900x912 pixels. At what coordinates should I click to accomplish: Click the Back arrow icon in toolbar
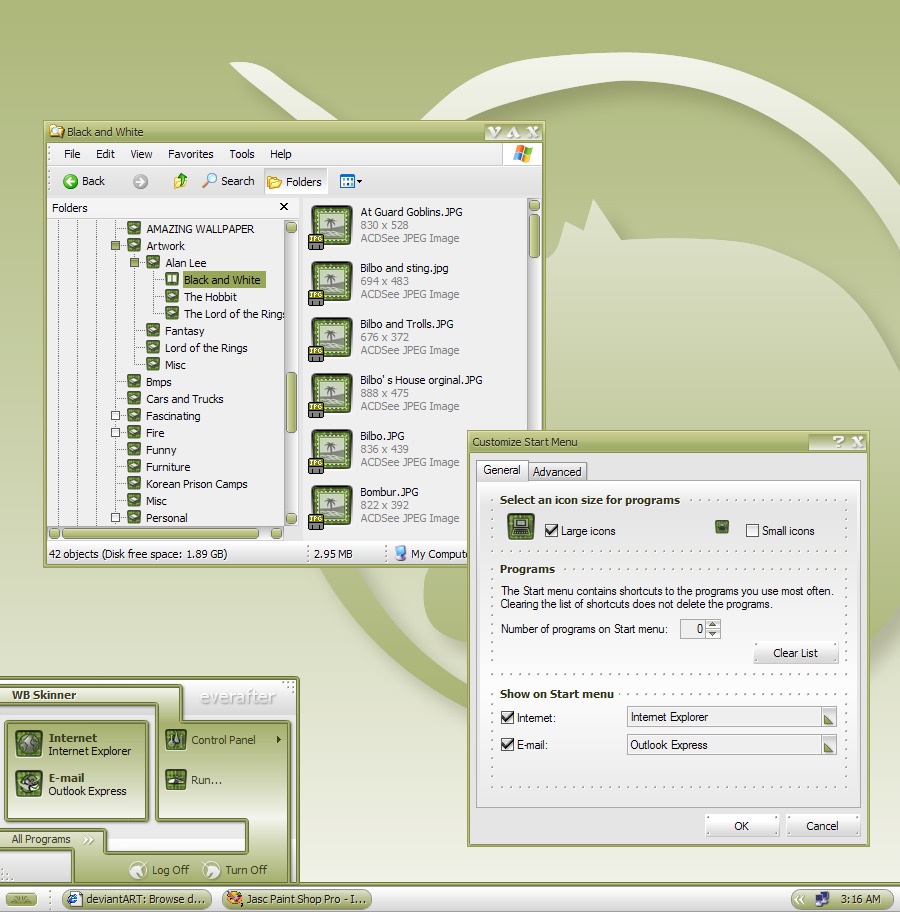tap(71, 181)
